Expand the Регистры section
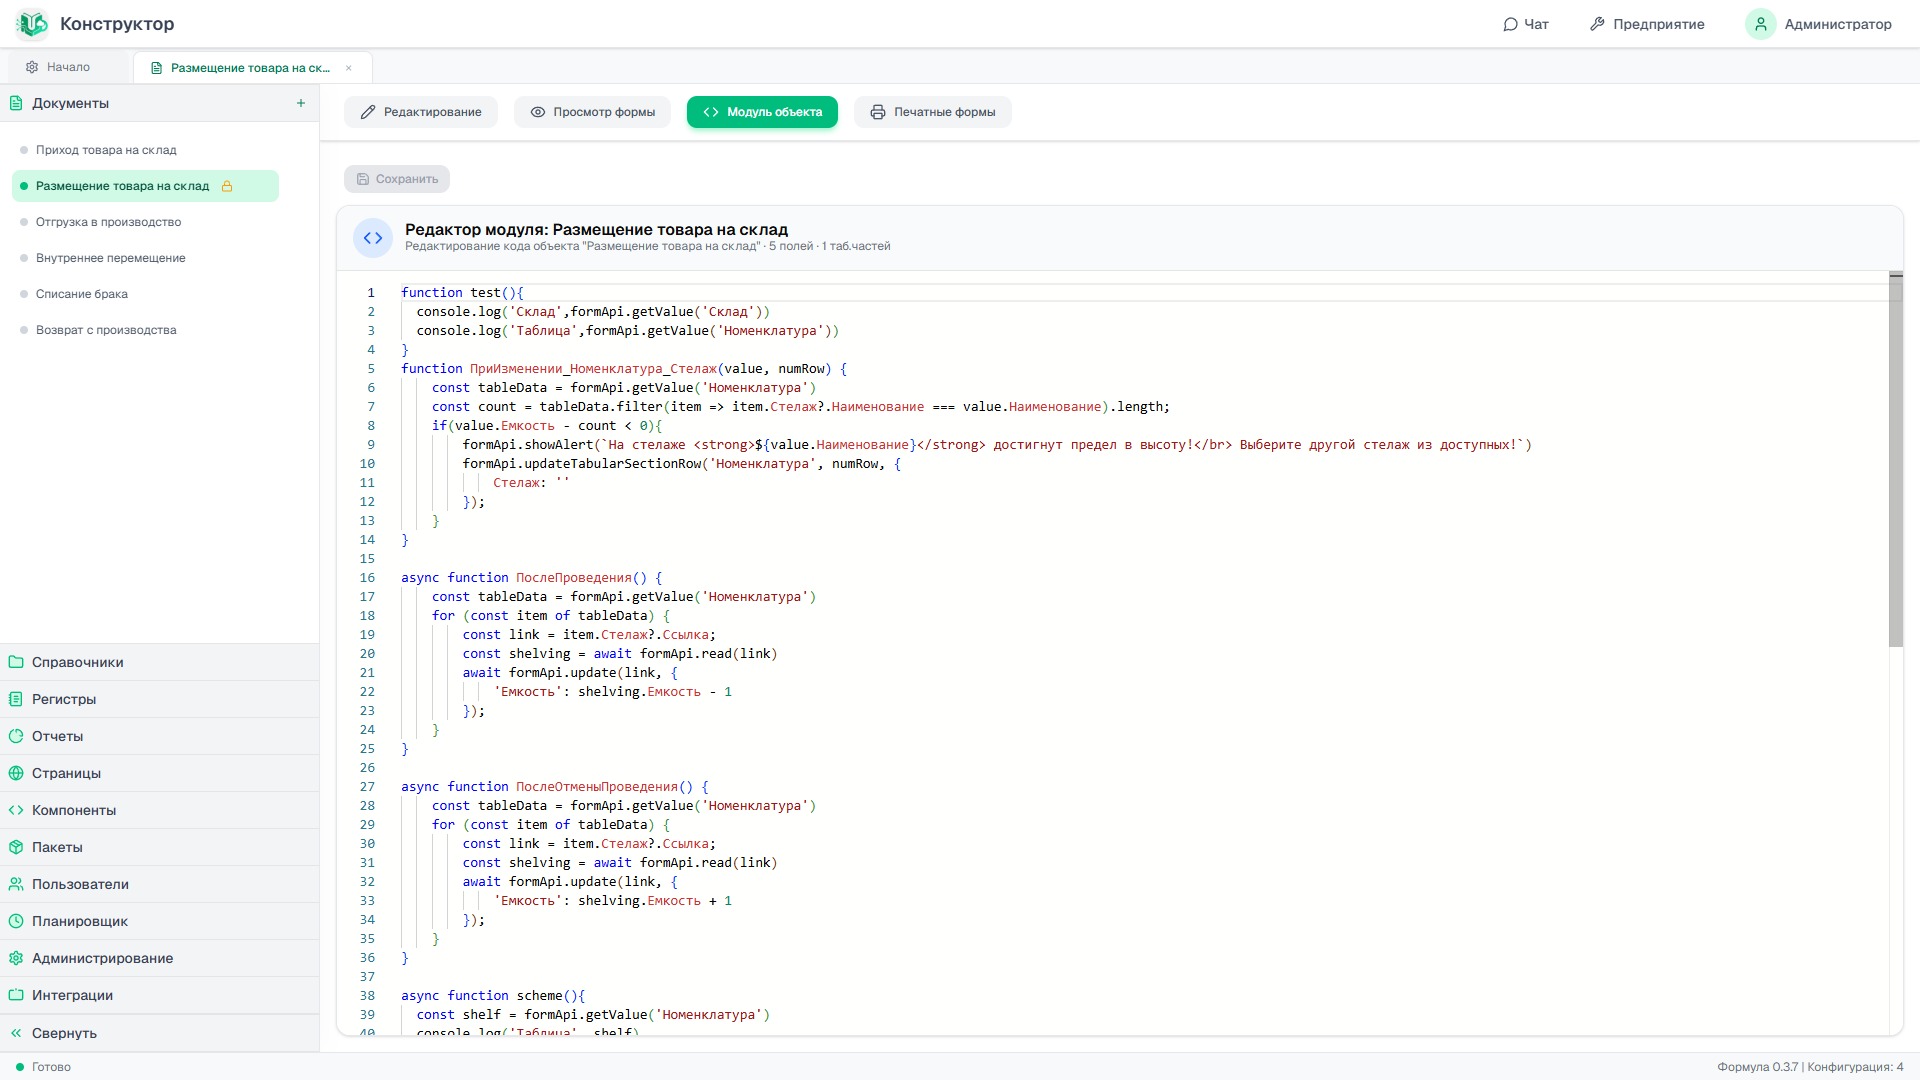This screenshot has height=1080, width=1920. [160, 699]
